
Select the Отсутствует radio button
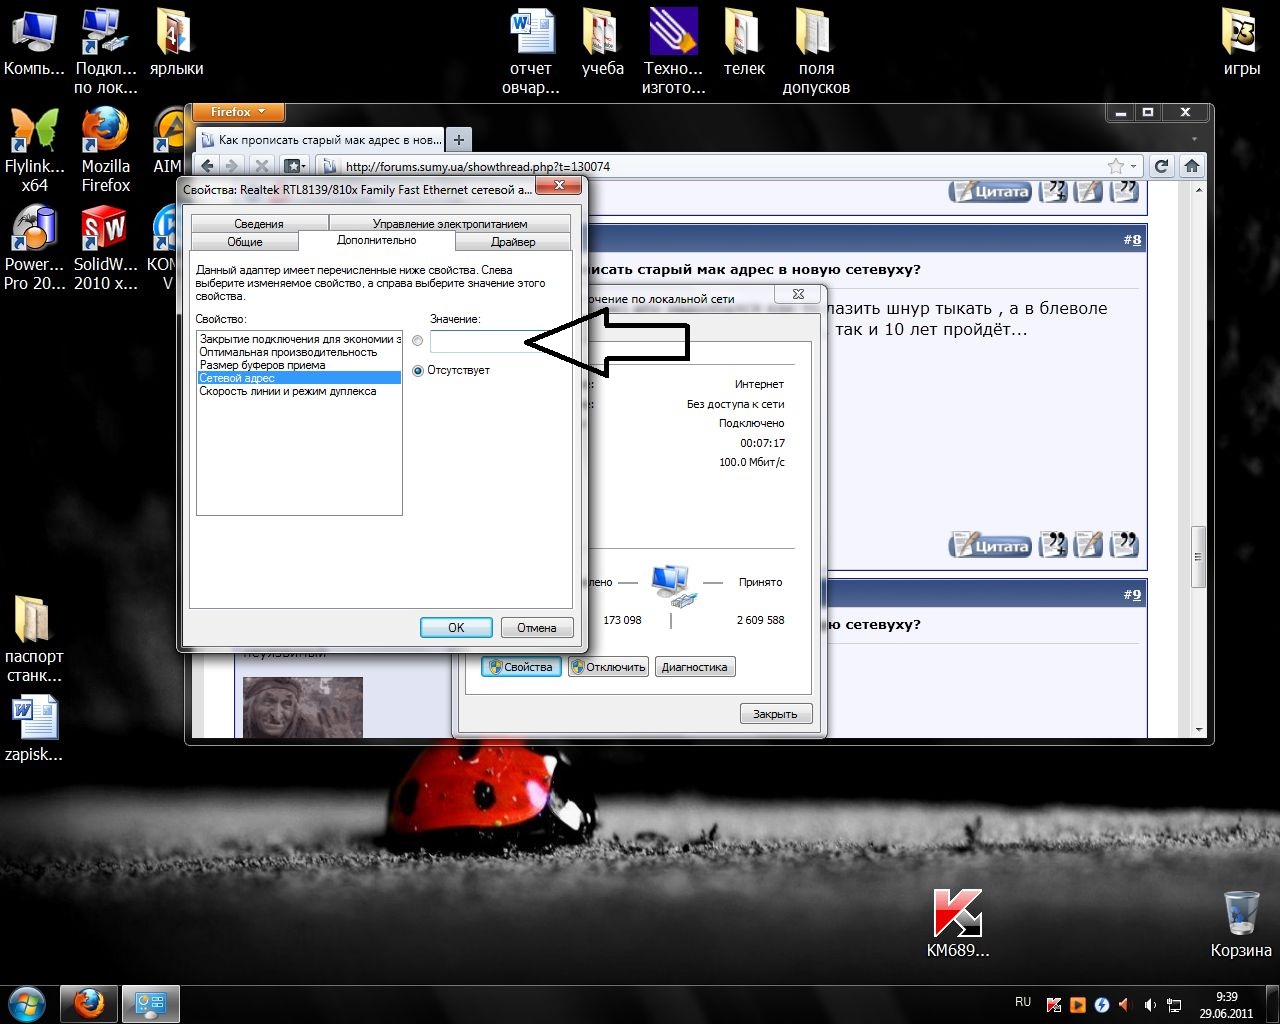click(x=418, y=370)
